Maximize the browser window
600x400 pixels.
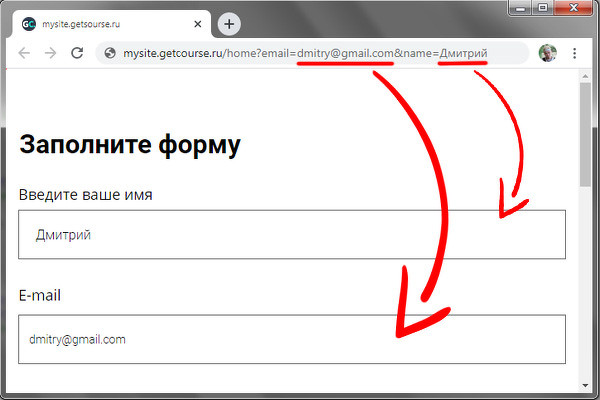click(543, 7)
